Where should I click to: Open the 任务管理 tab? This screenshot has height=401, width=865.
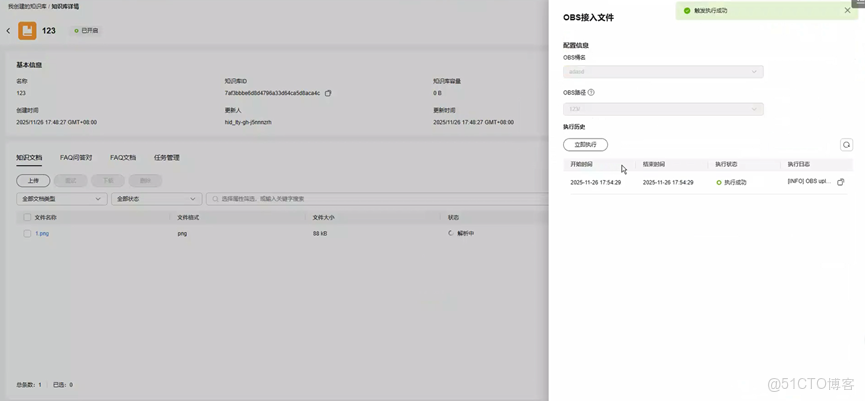point(167,158)
